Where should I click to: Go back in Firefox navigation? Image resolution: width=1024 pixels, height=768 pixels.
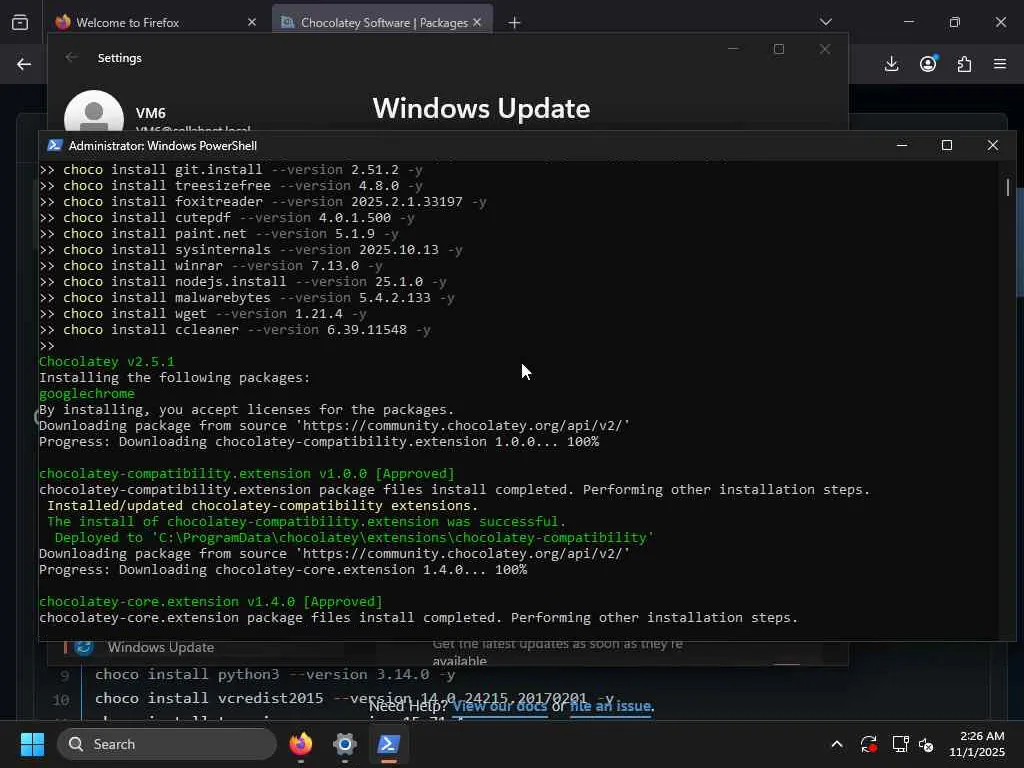(24, 64)
